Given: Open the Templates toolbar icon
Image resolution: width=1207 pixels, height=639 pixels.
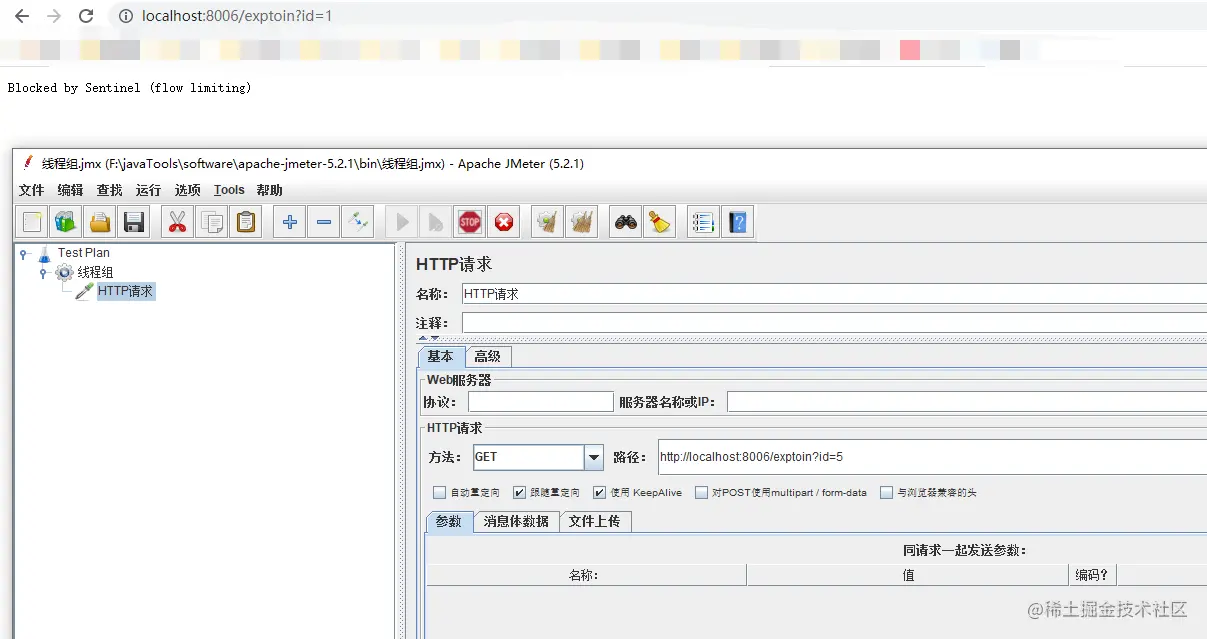Looking at the screenshot, I should tap(66, 222).
